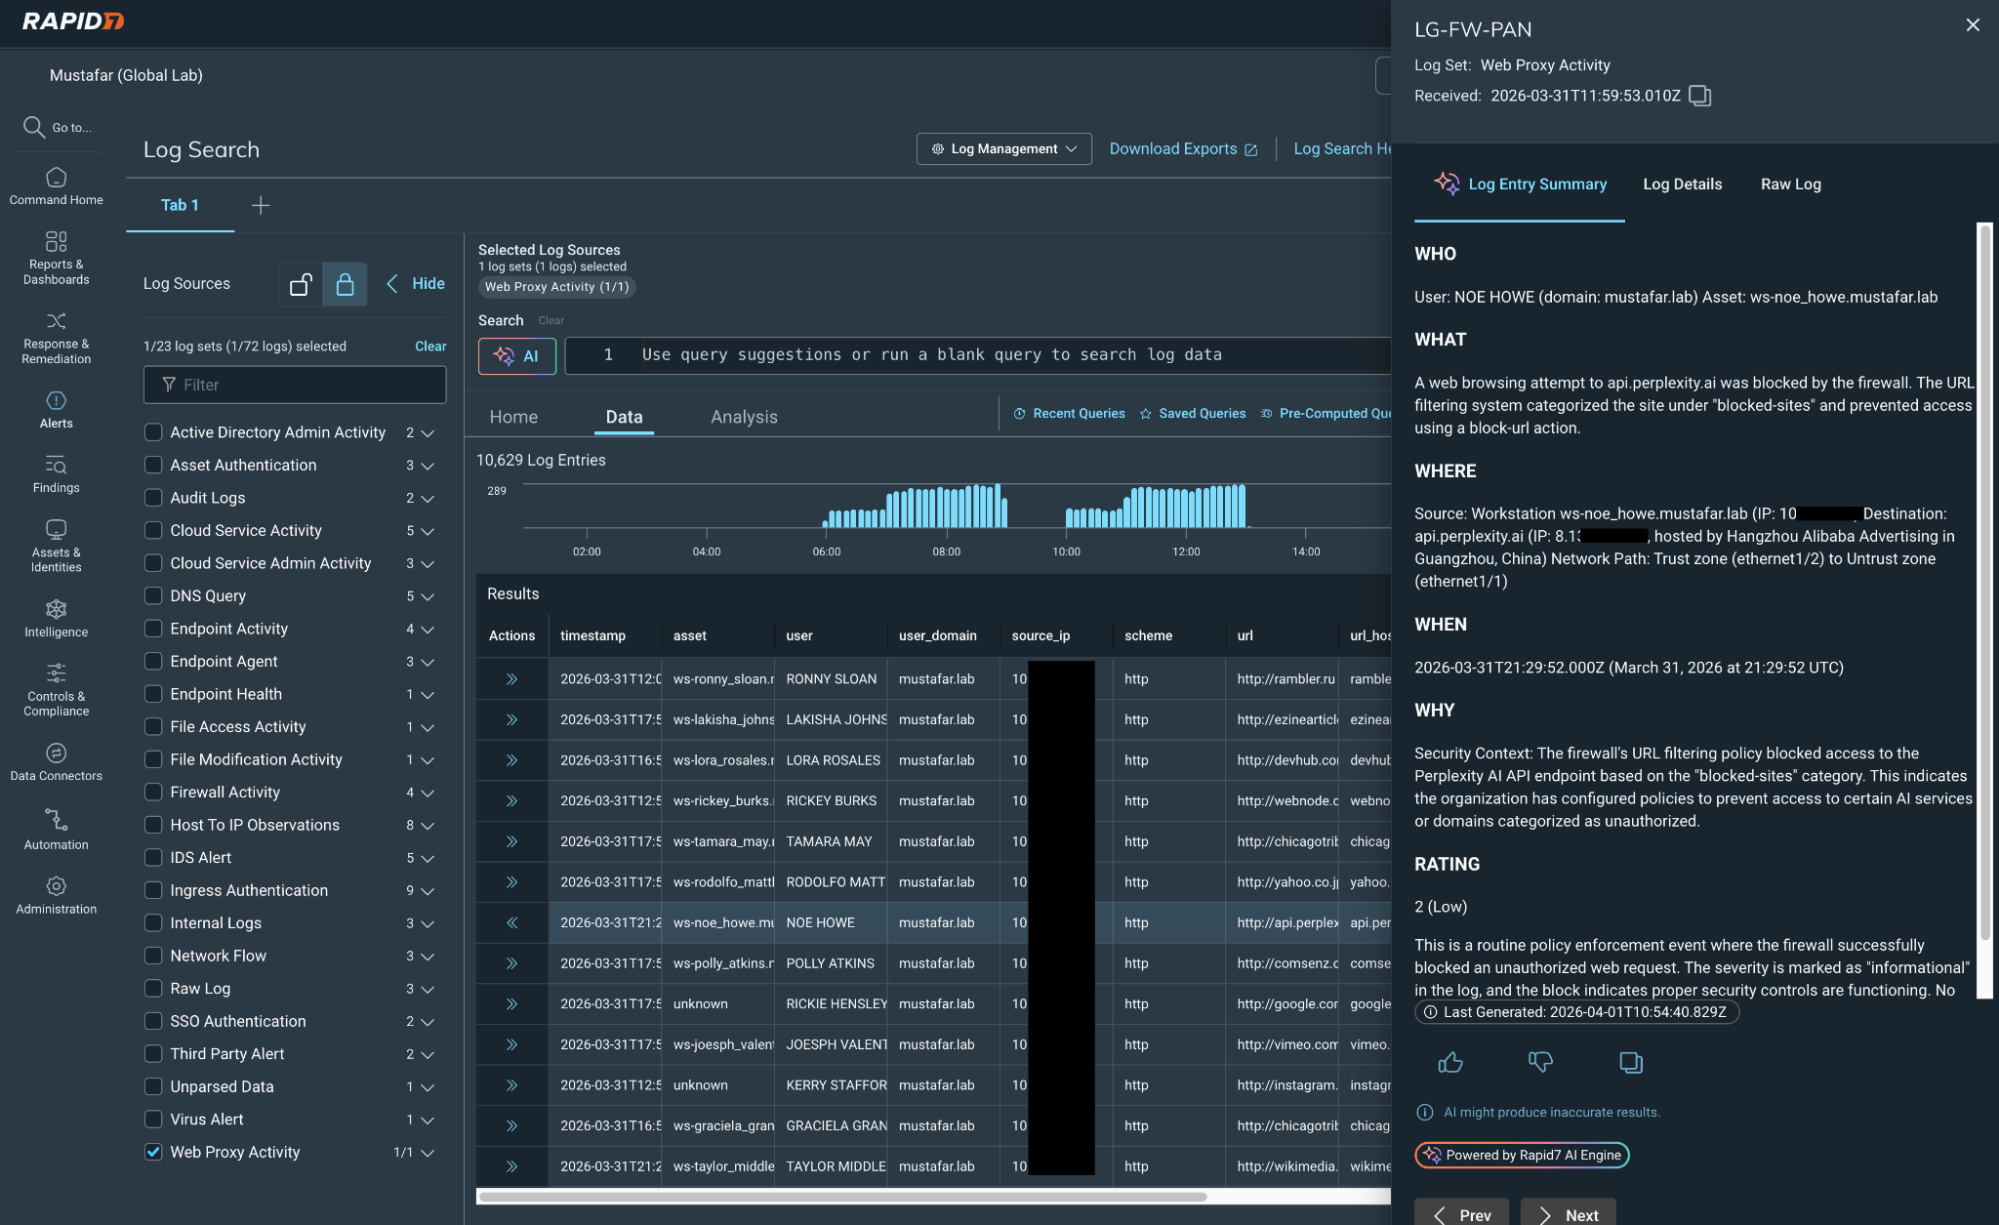The image size is (1999, 1225).
Task: Click inside the Filter log sets field
Action: (294, 384)
